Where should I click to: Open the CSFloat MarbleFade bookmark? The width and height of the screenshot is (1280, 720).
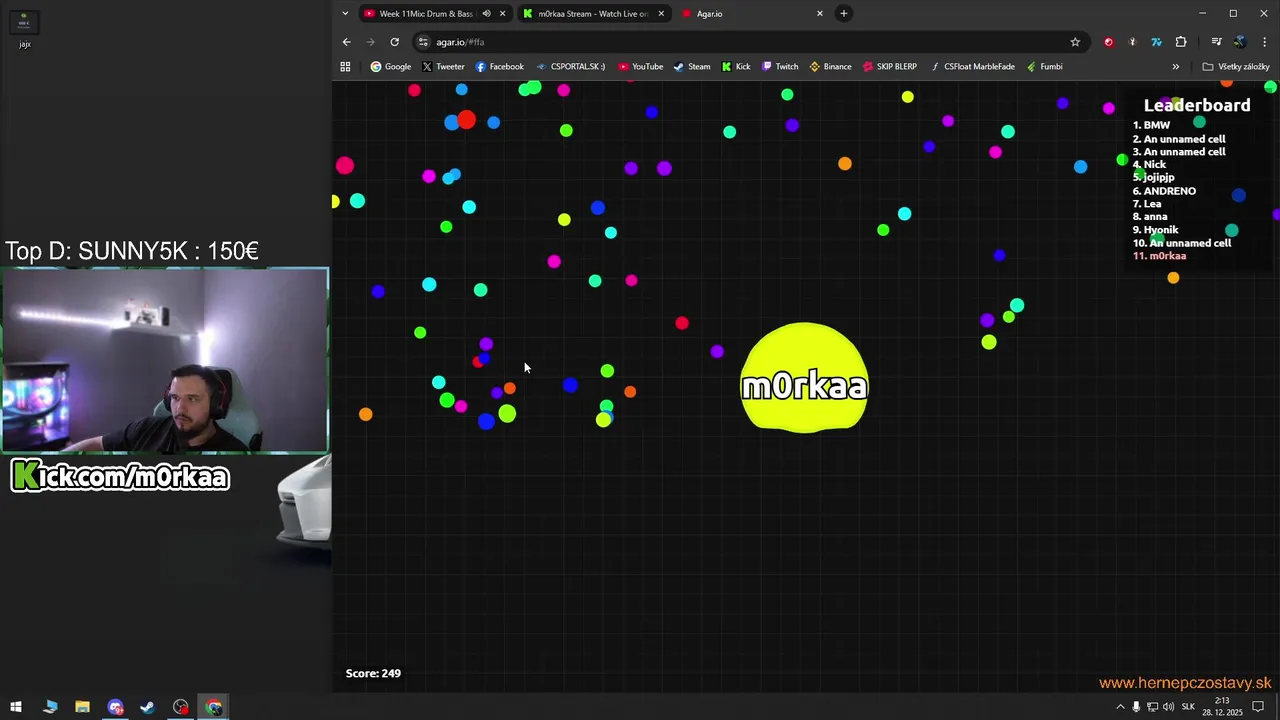point(972,67)
